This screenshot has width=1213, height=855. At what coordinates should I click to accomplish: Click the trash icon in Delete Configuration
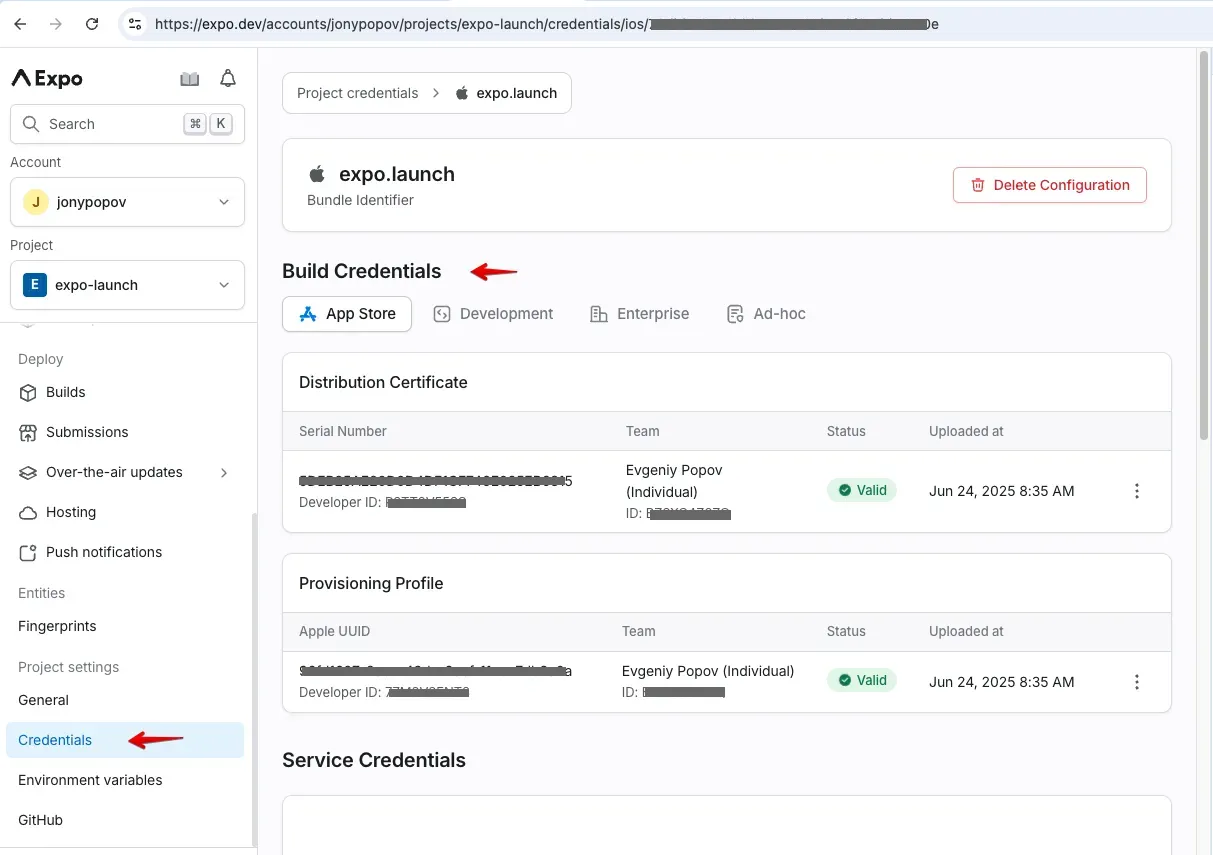coord(978,185)
